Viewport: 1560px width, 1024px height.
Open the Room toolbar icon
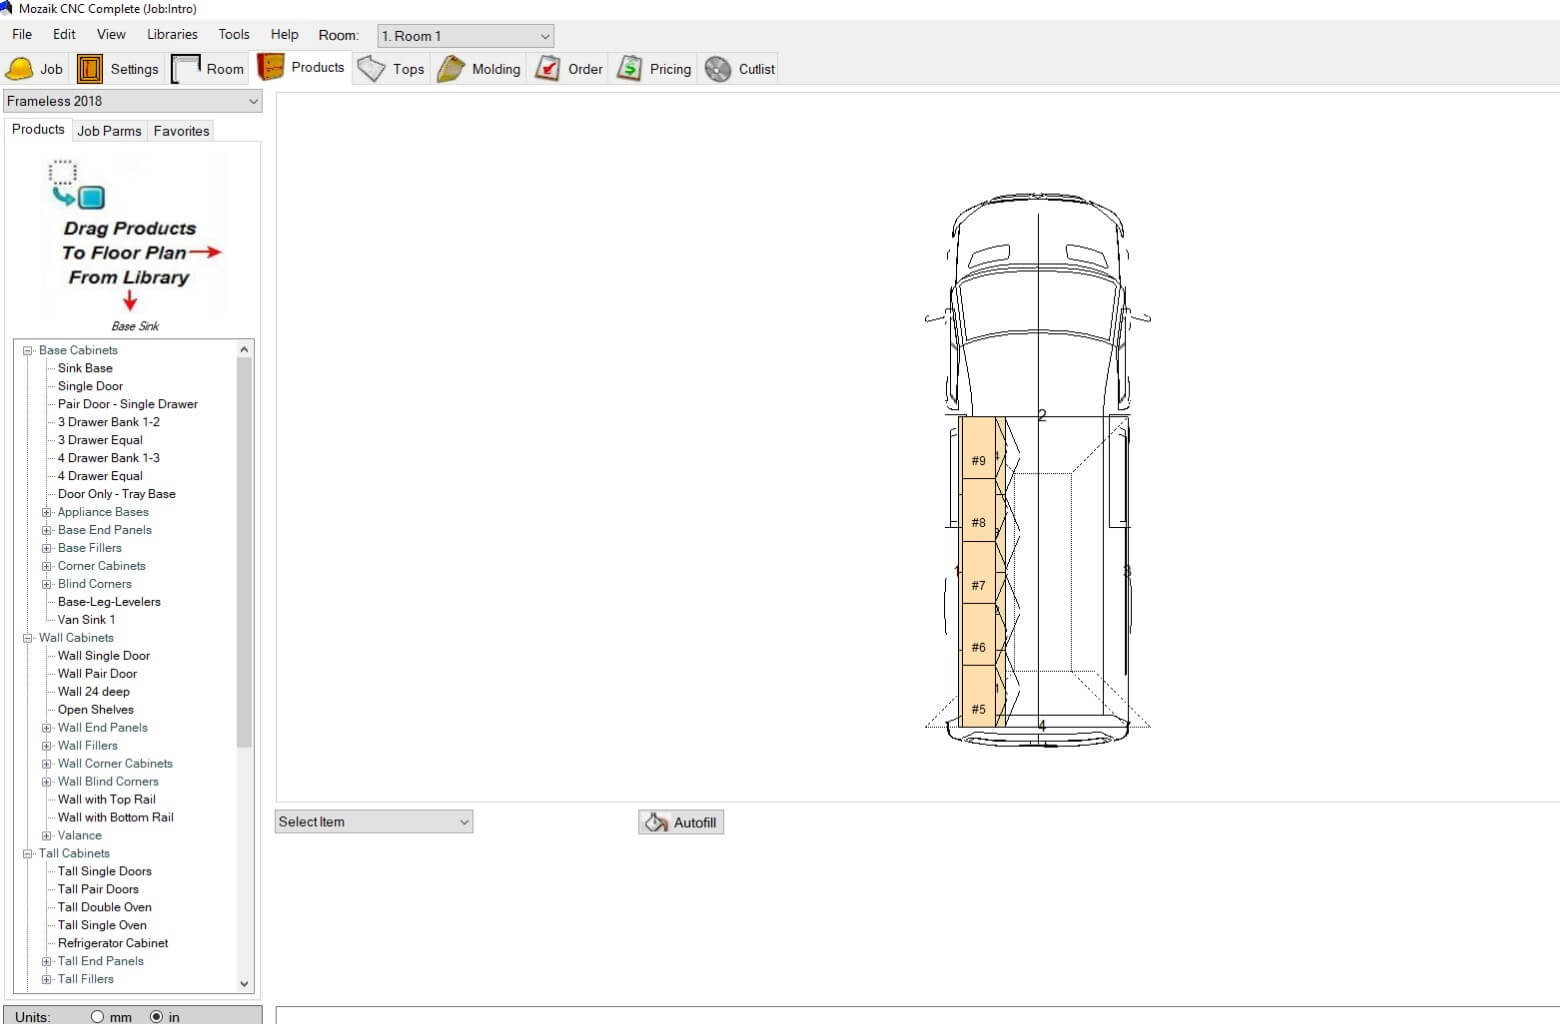tap(186, 69)
